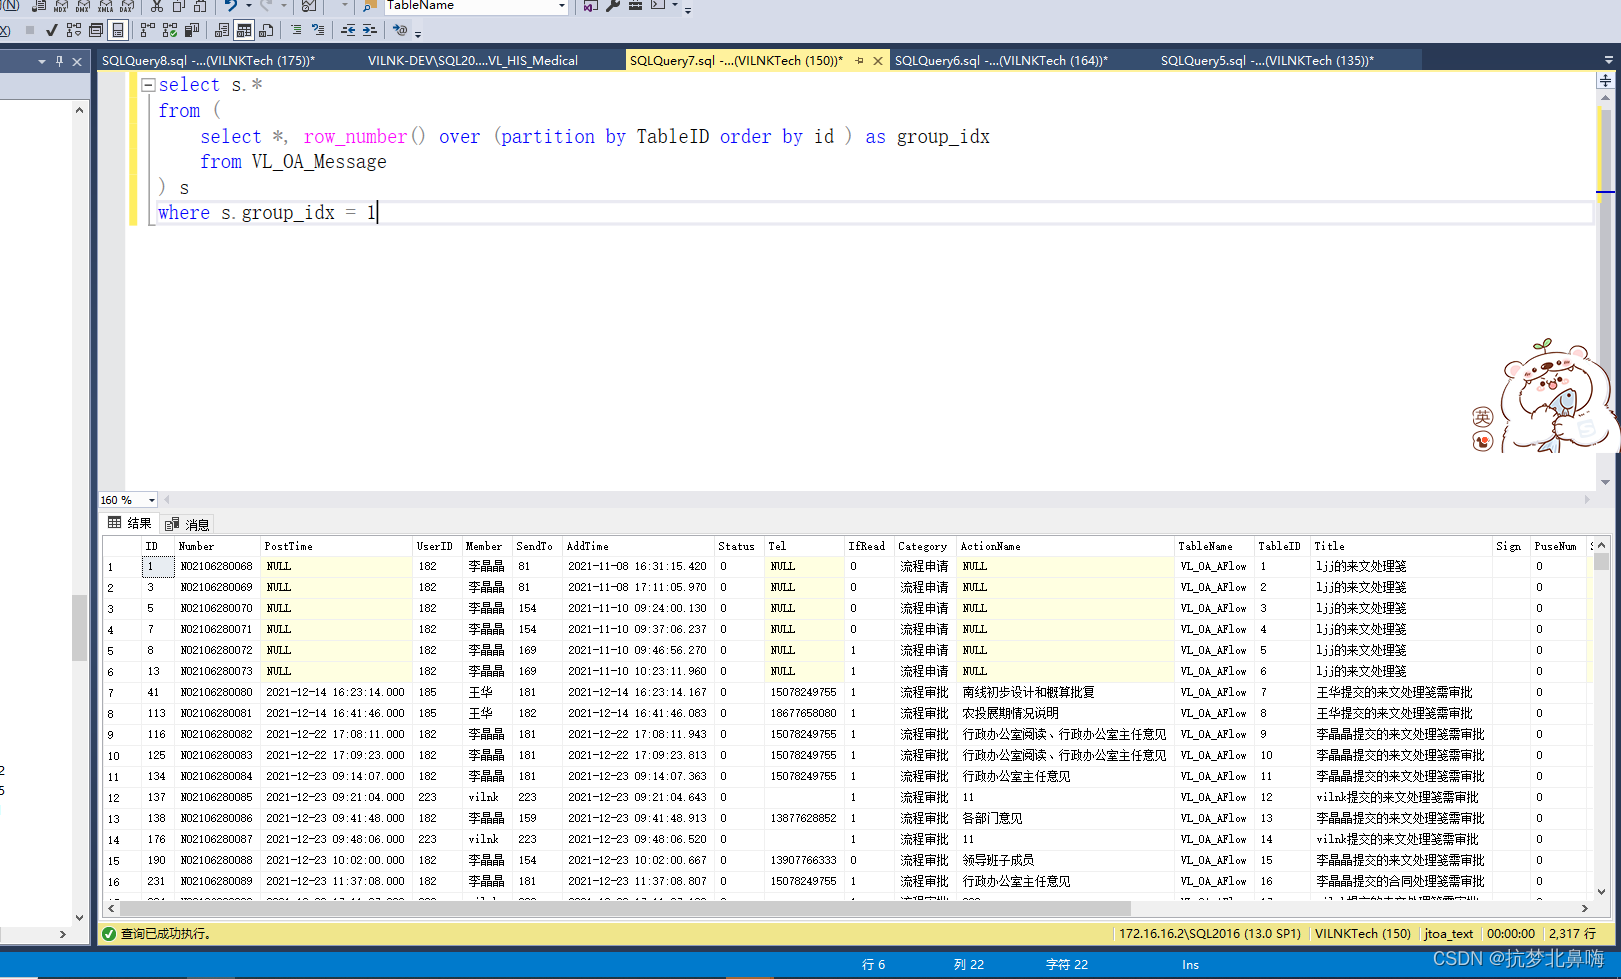The width and height of the screenshot is (1621, 979).
Task: Pin the SQLQuery7.sql tab
Action: click(x=859, y=60)
